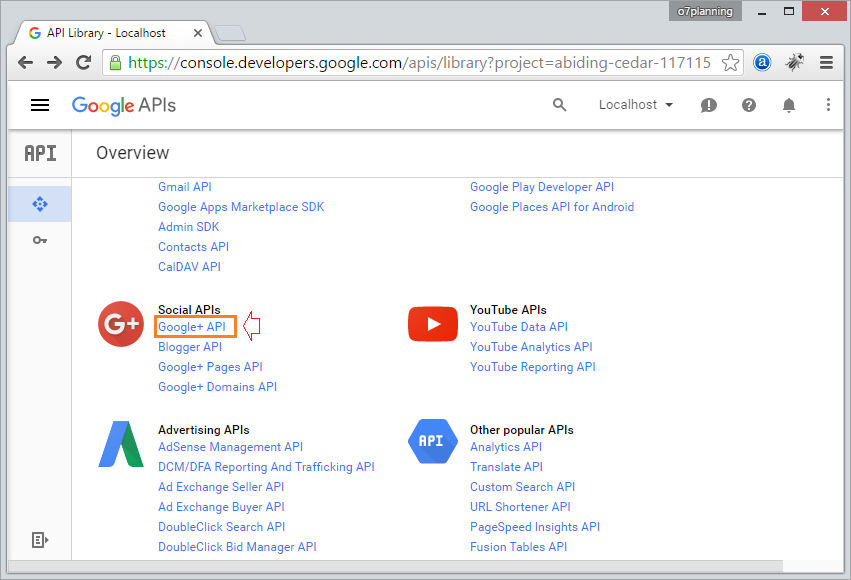
Task: Open the Google Apps Marketplace SDK link
Action: [x=241, y=207]
